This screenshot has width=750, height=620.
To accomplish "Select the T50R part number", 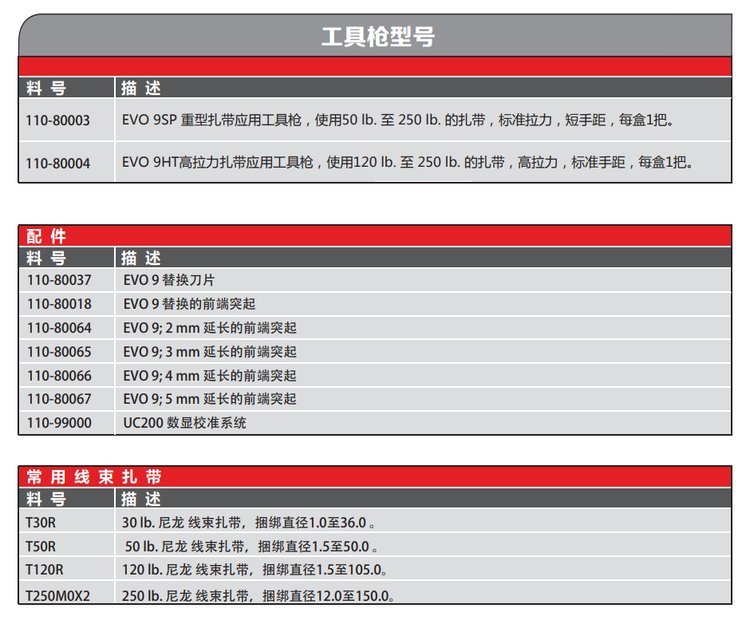I will (x=41, y=546).
